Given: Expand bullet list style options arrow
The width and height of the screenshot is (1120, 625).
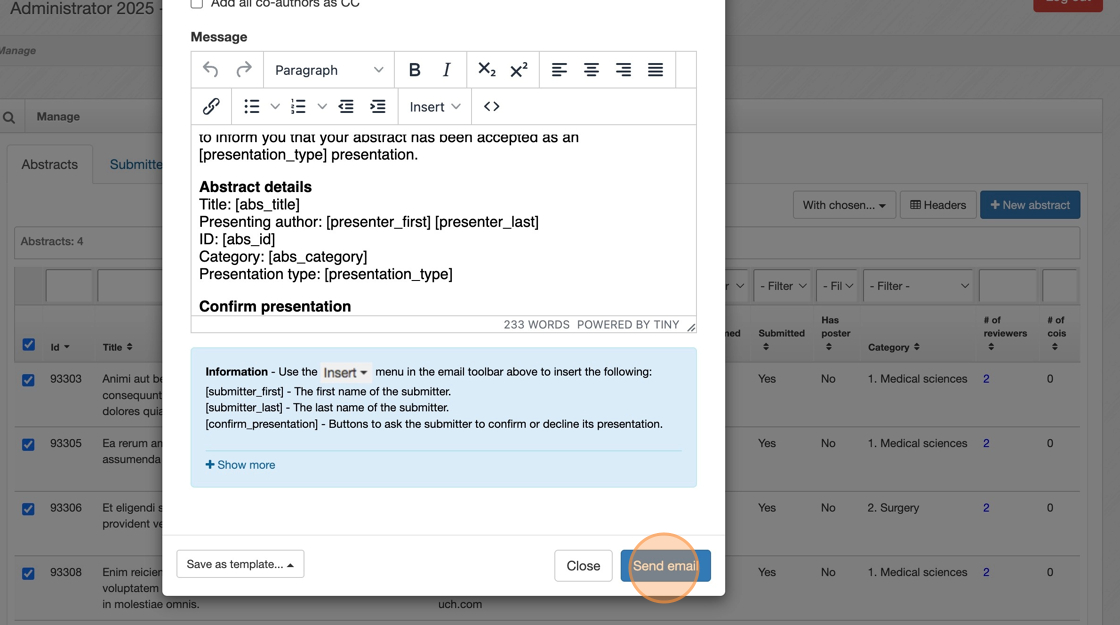Looking at the screenshot, I should (275, 106).
